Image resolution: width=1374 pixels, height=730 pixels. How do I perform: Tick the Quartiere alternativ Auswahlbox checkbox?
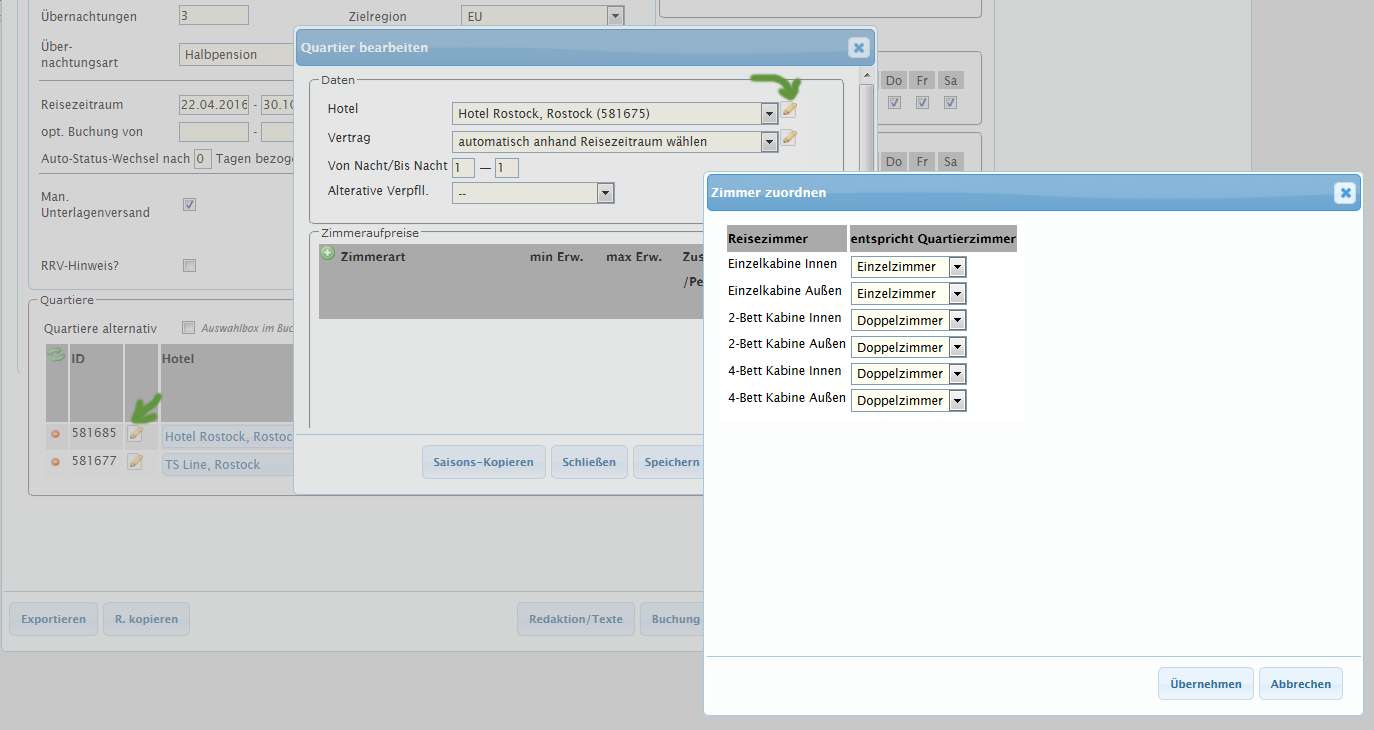tap(188, 327)
